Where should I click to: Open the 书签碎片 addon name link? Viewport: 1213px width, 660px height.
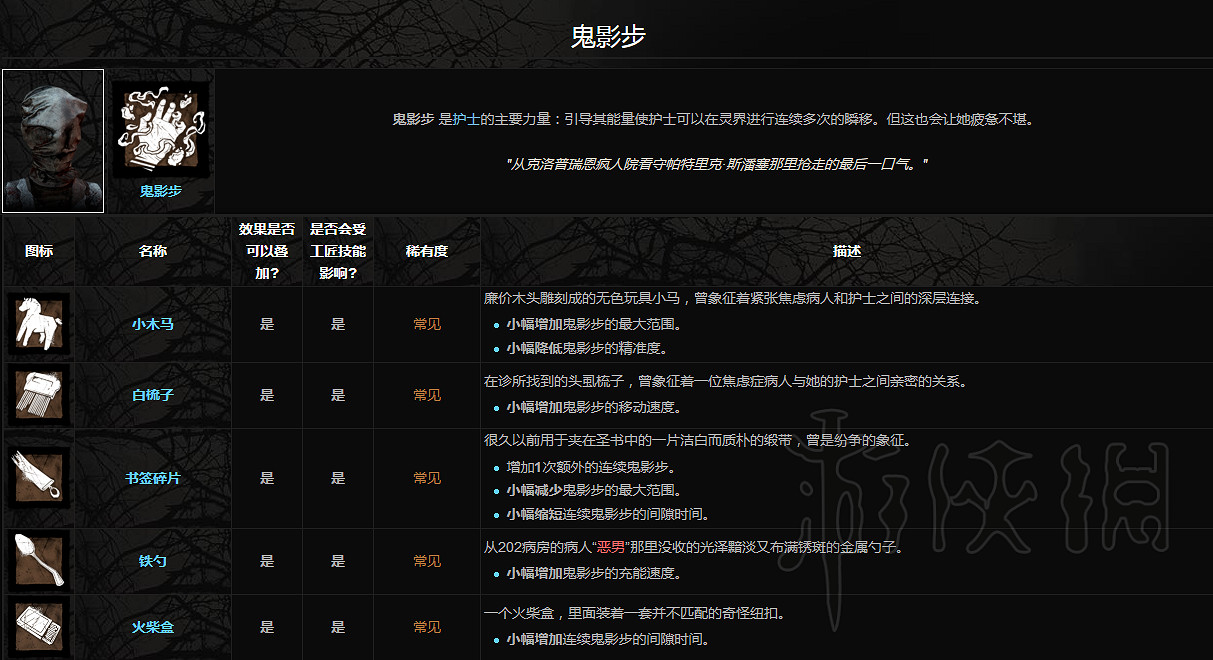[x=153, y=478]
